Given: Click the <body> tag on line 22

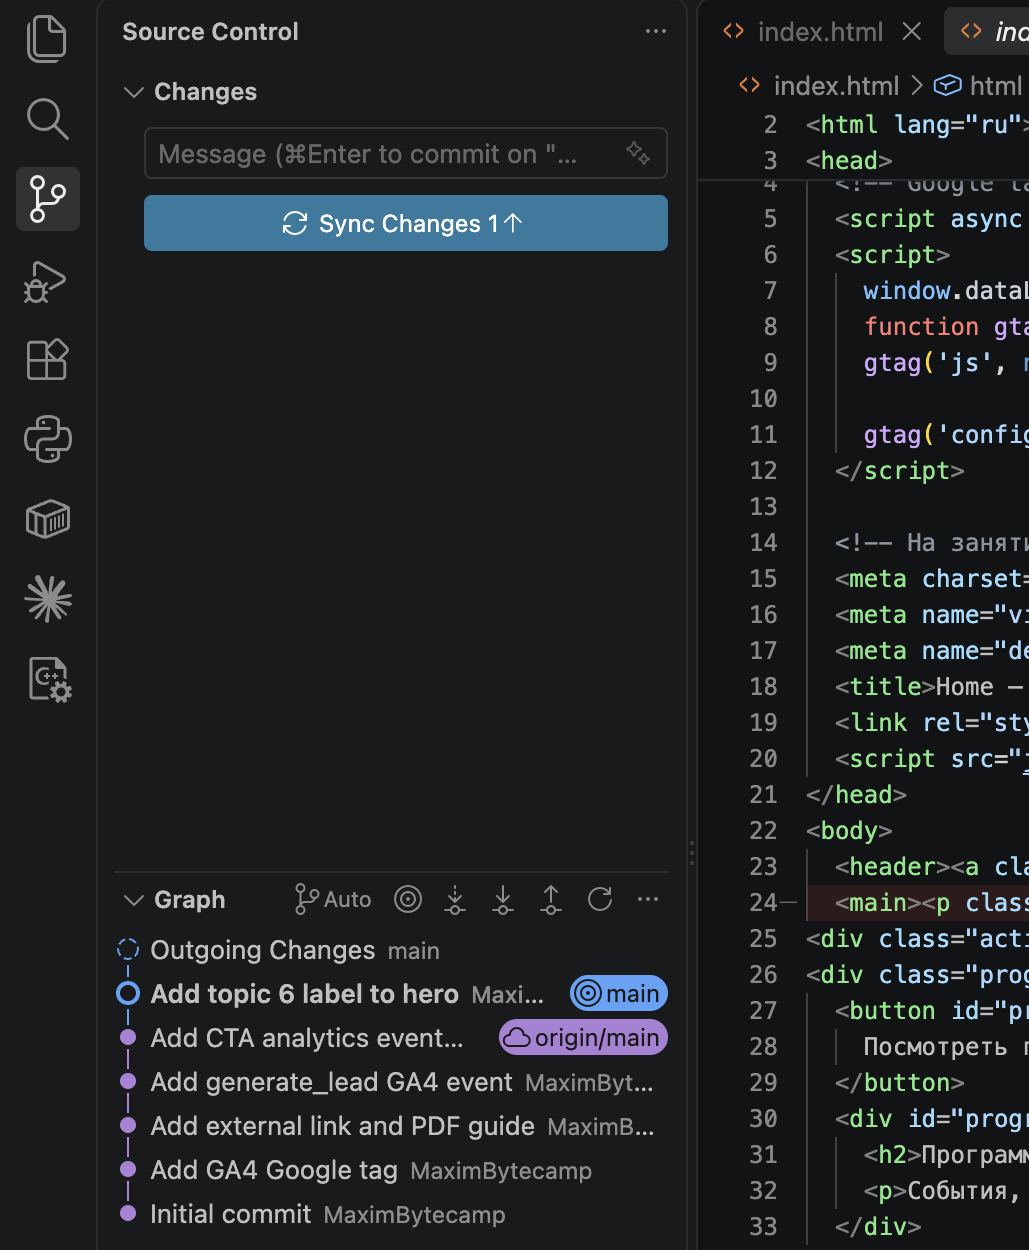Looking at the screenshot, I should (x=849, y=831).
